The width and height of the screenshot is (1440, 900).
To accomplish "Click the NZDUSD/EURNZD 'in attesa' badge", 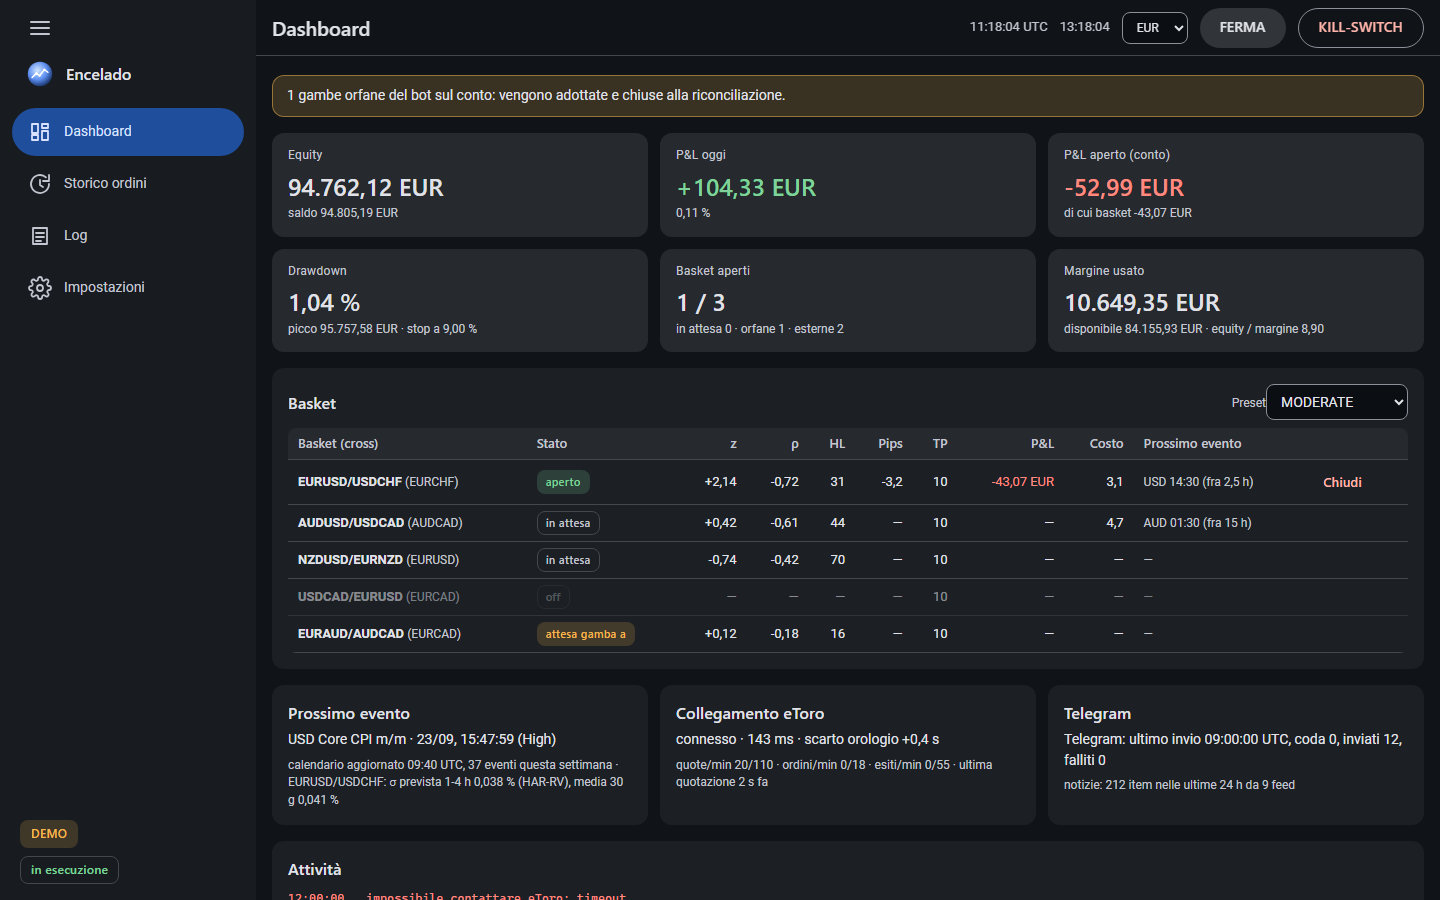I will (x=568, y=560).
